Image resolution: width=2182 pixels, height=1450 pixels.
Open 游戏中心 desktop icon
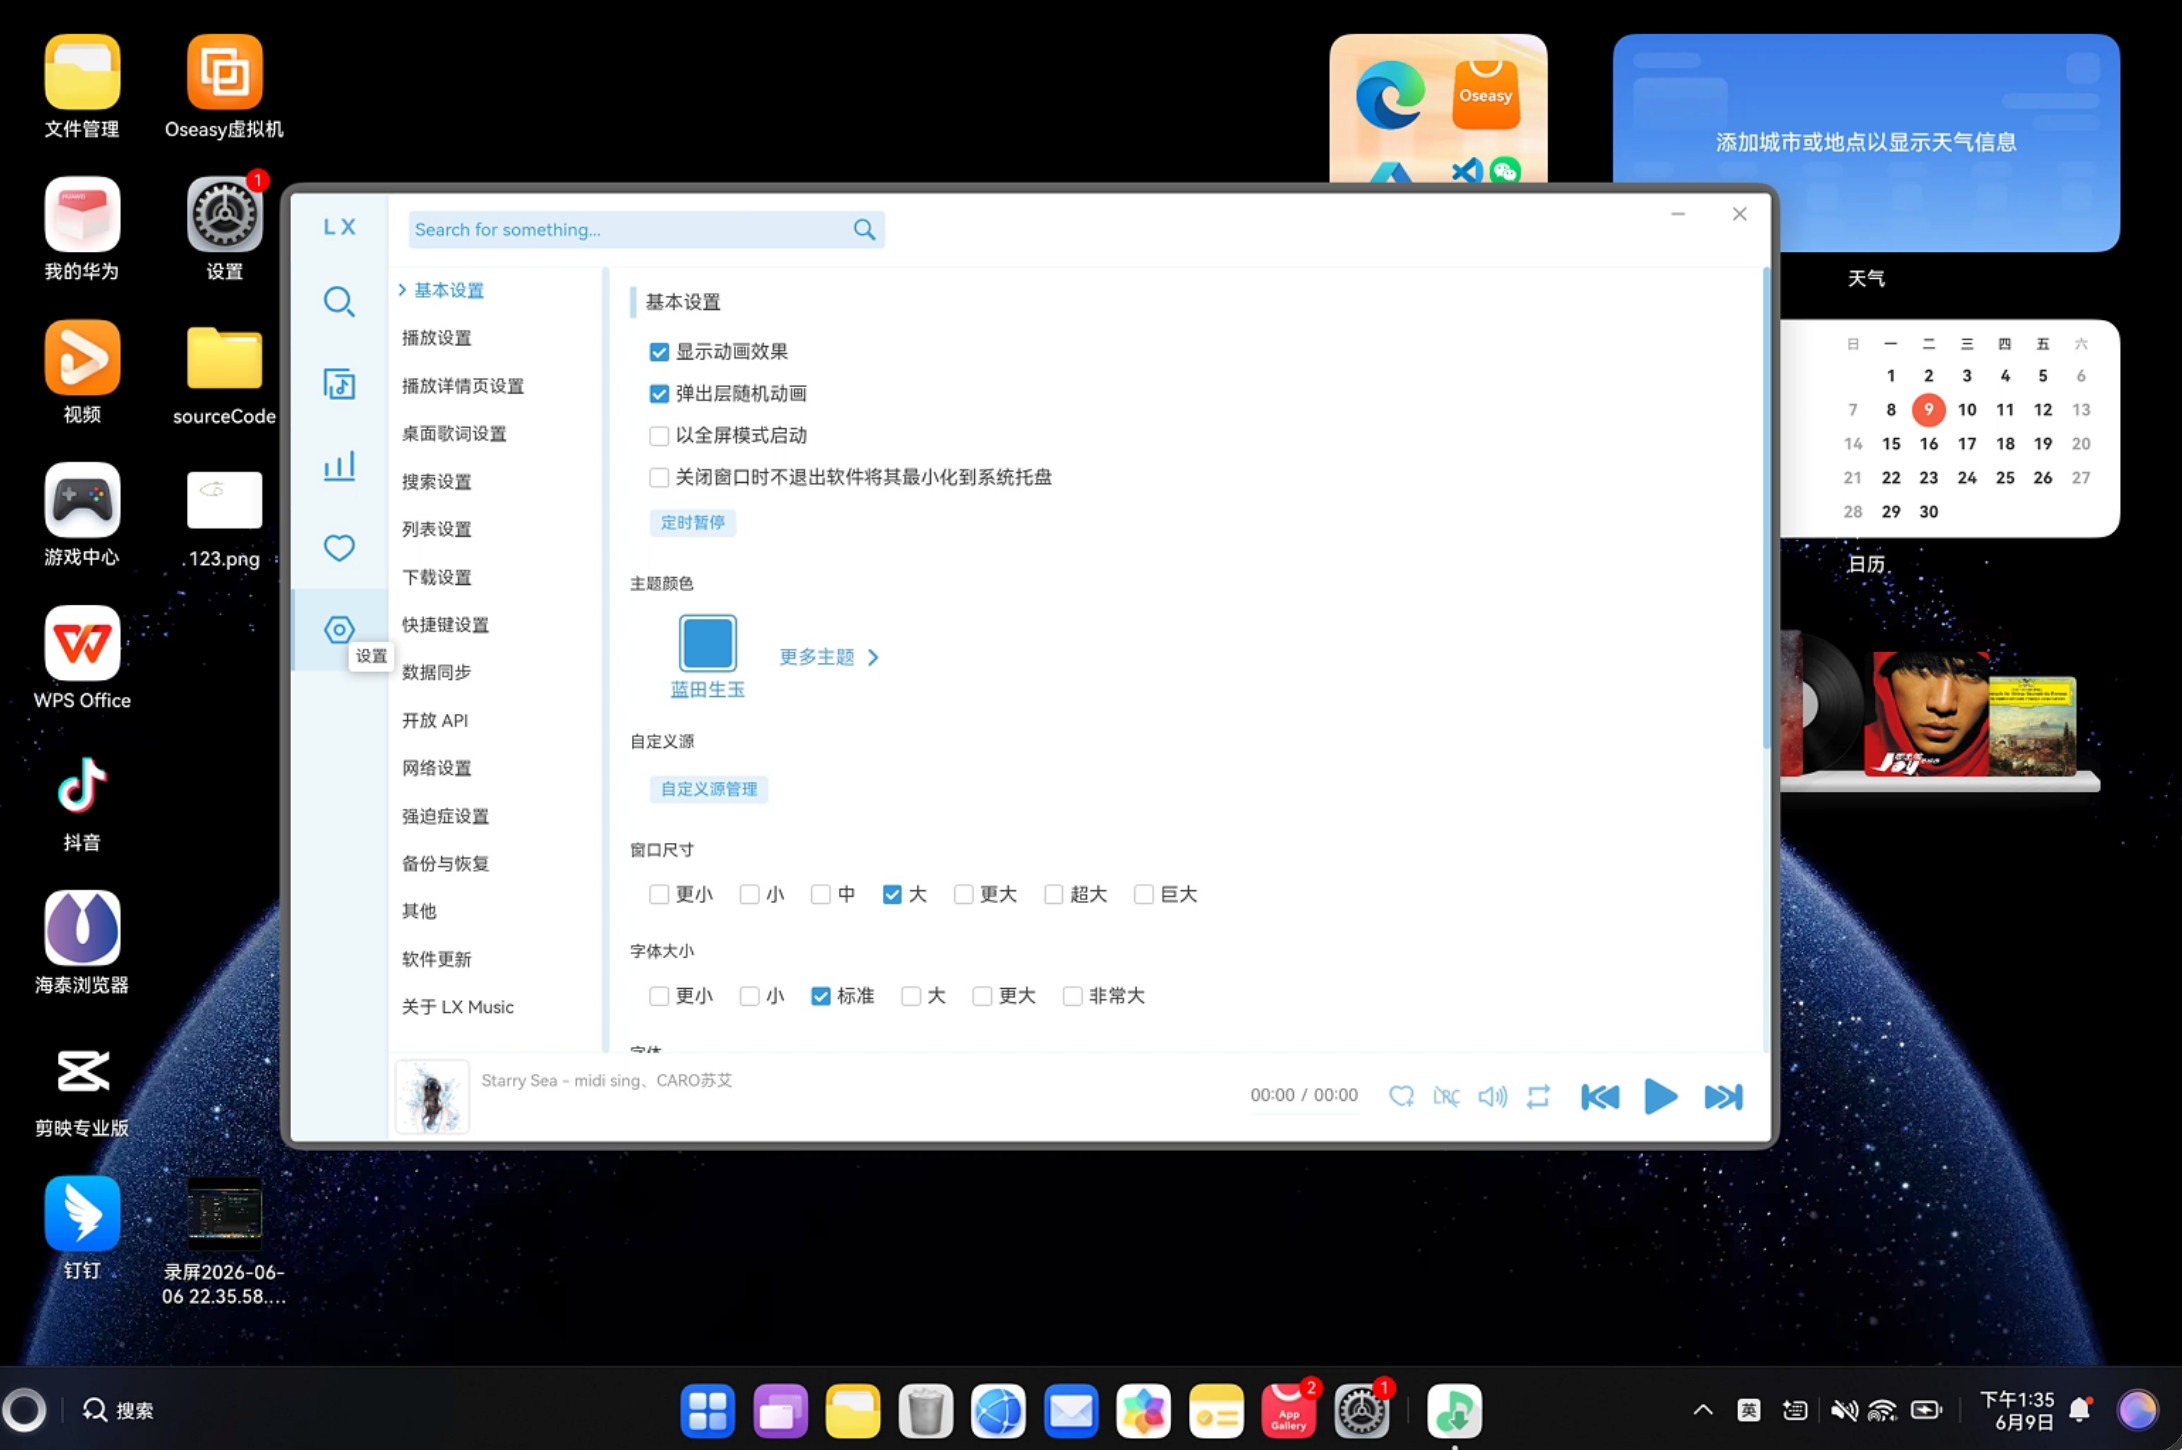pos(82,514)
